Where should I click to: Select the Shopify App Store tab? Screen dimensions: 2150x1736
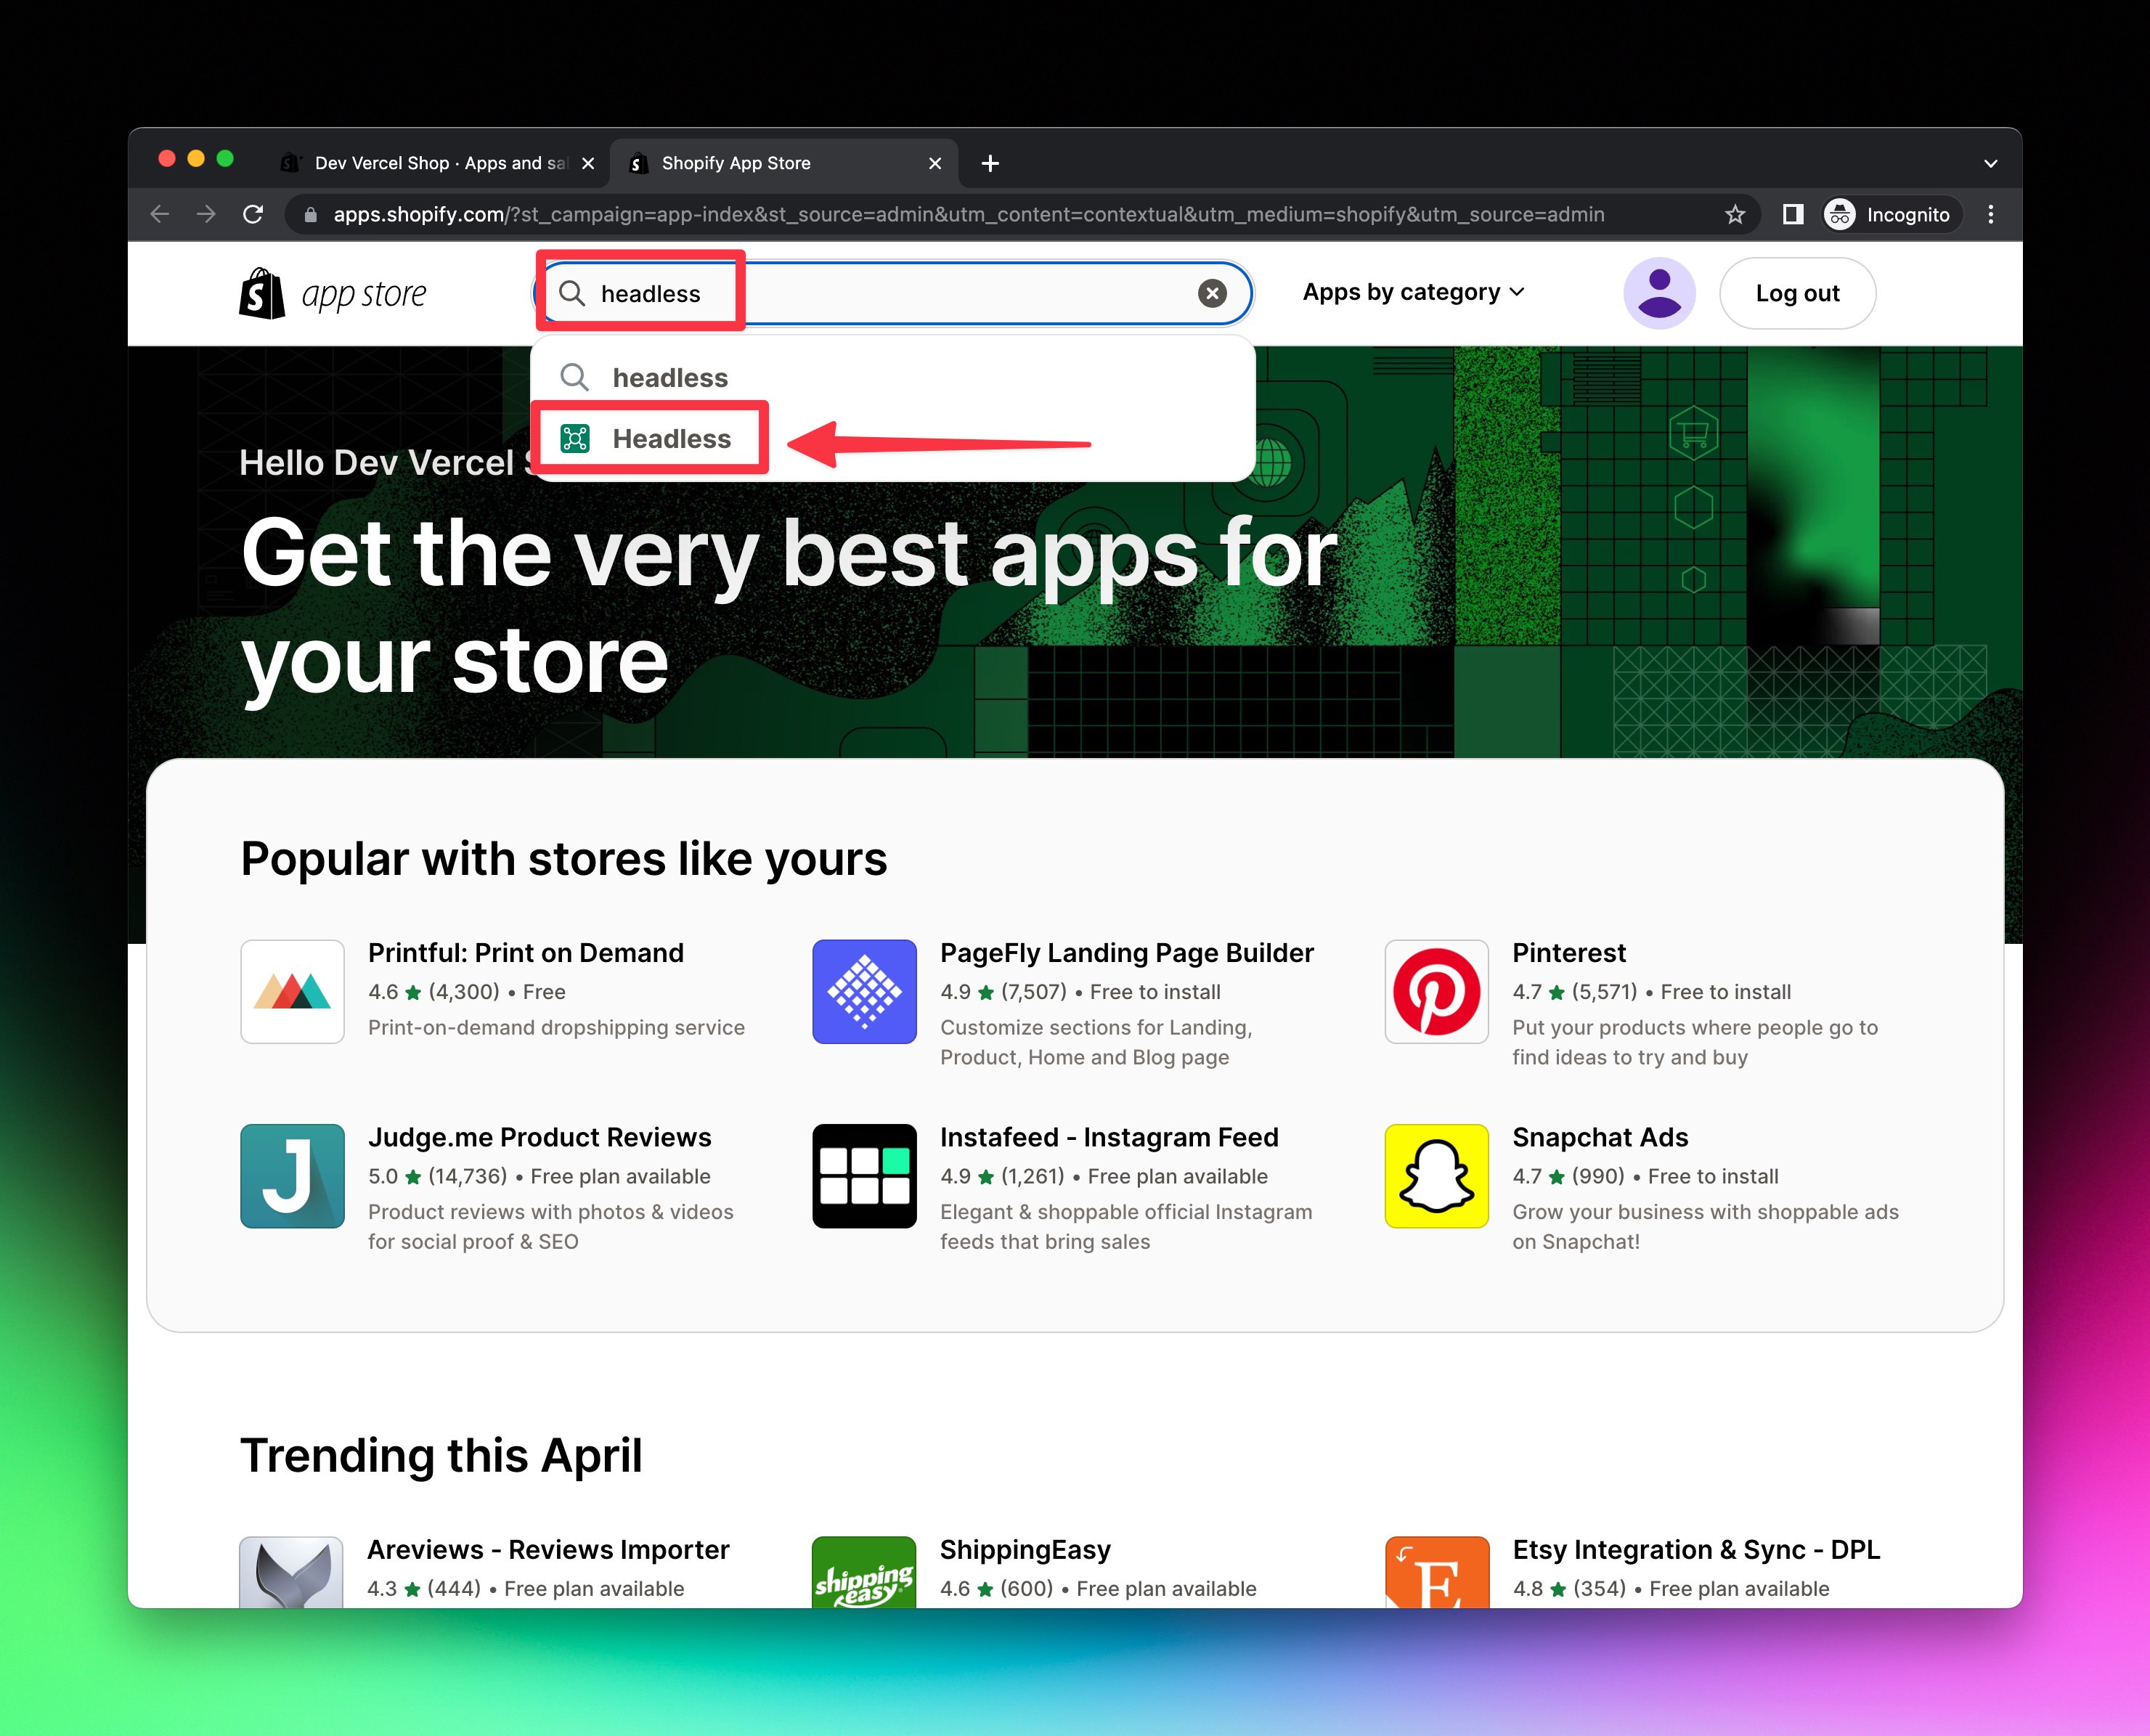(x=784, y=163)
